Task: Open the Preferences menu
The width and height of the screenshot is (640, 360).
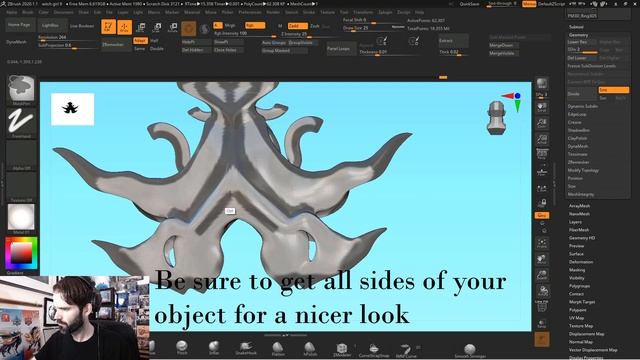Action: [x=250, y=12]
